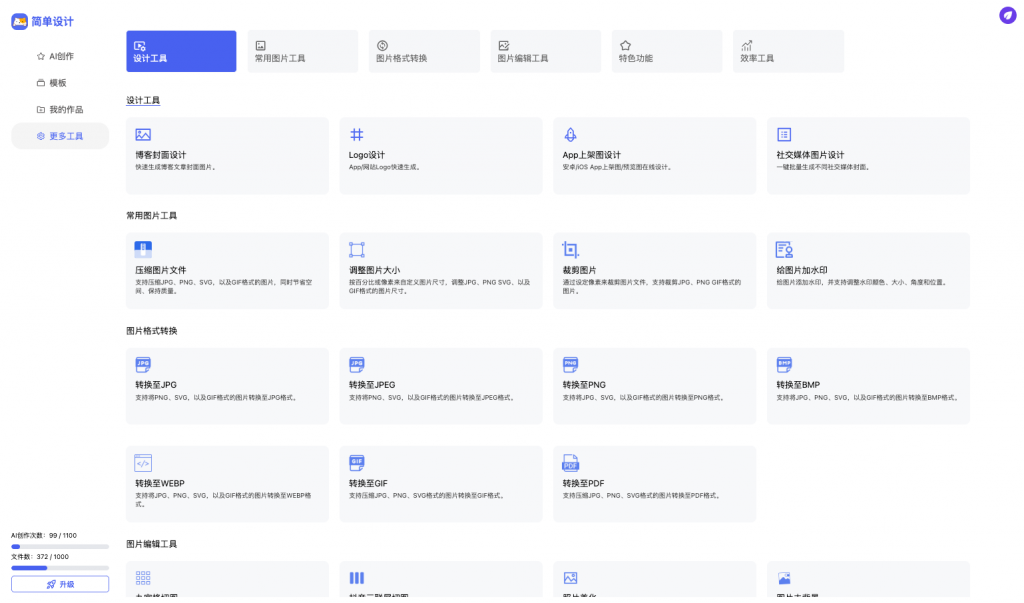Screen dimensions: 1024x603
Task: Click the 给图片加水印 watermark icon
Action: (784, 250)
